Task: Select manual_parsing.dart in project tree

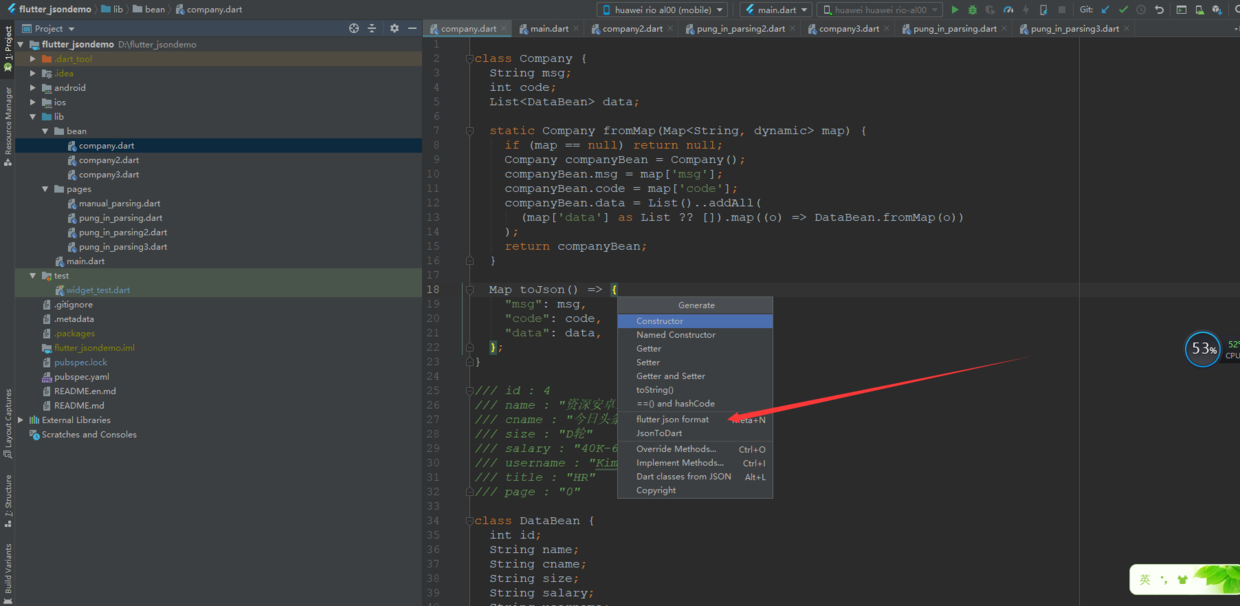Action: [x=119, y=203]
